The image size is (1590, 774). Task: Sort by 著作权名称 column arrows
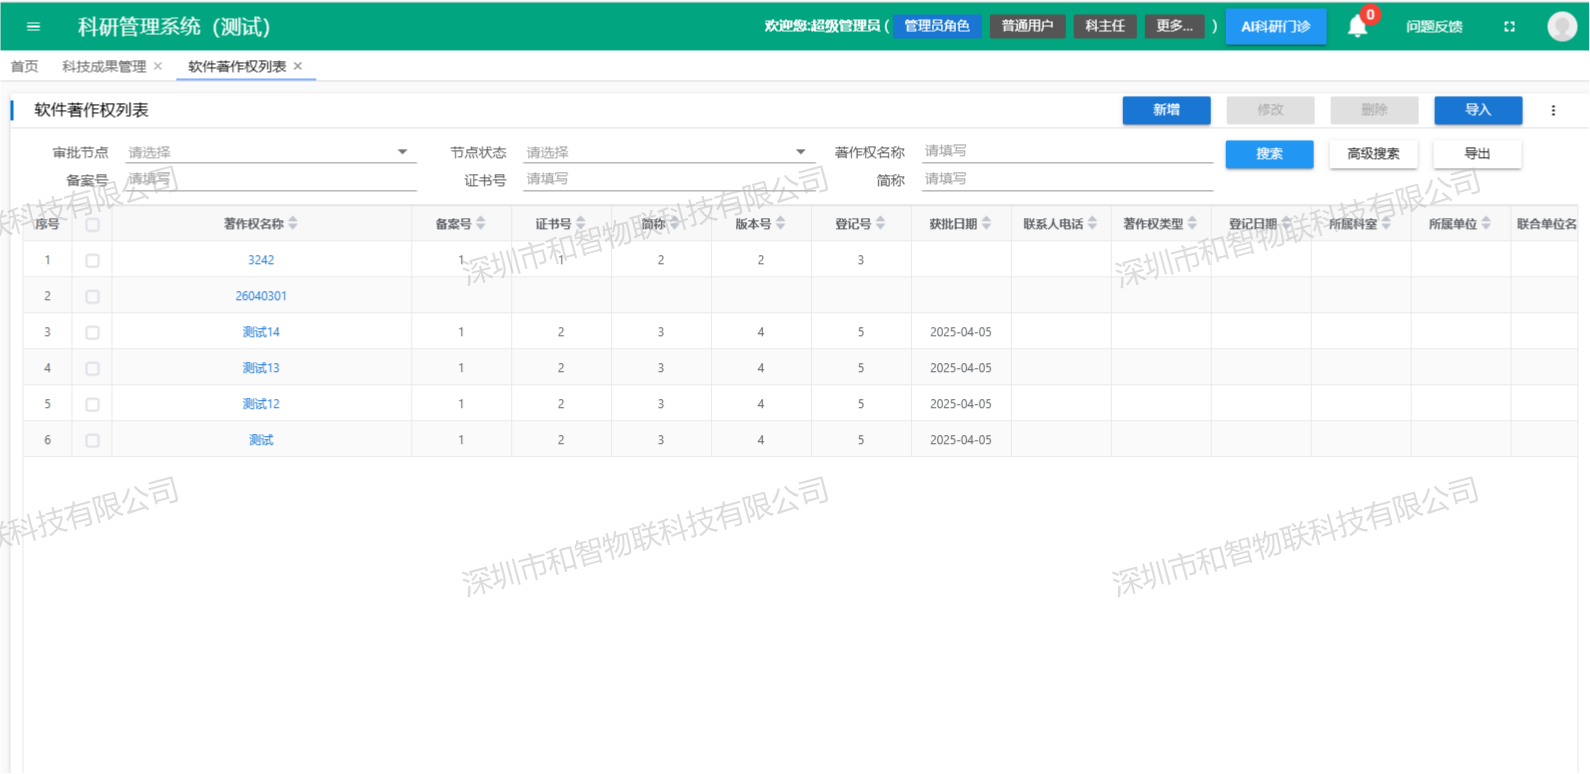(x=293, y=223)
